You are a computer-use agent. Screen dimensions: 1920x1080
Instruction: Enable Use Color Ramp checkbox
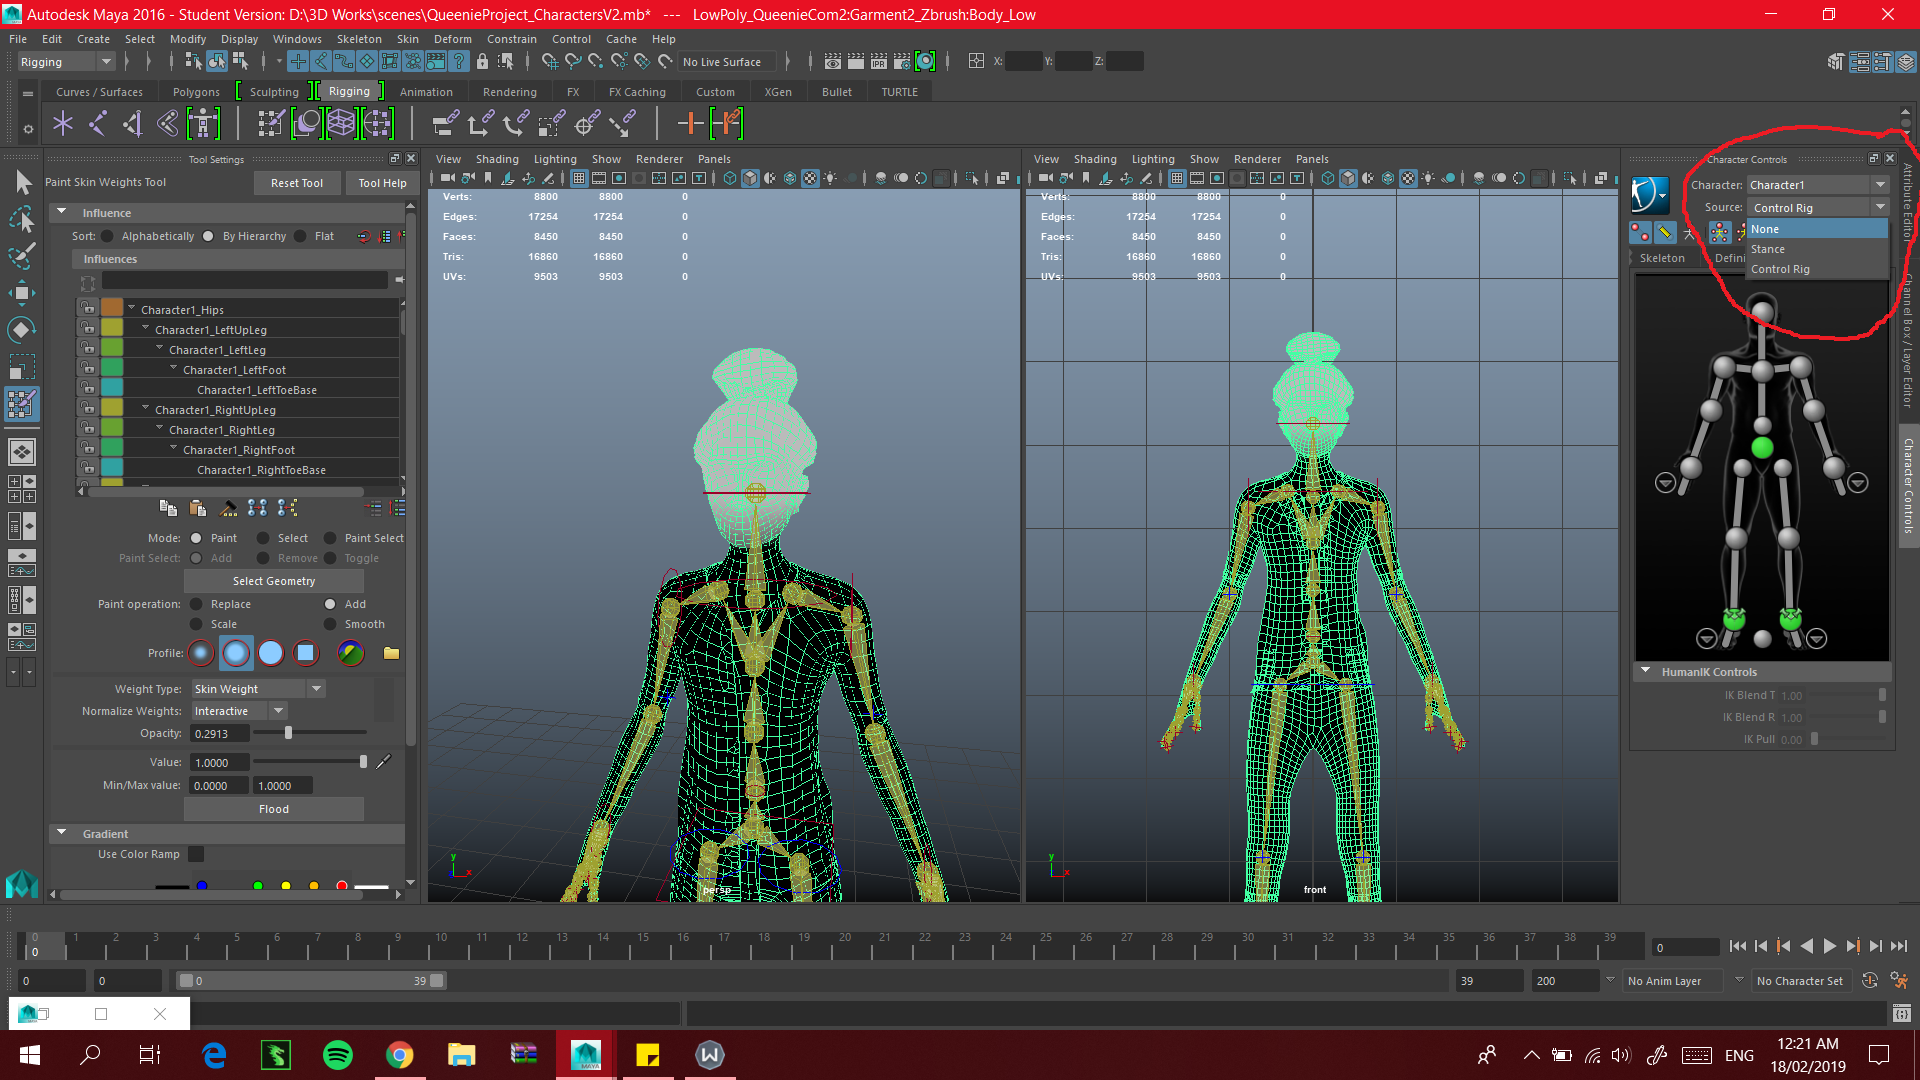(196, 854)
